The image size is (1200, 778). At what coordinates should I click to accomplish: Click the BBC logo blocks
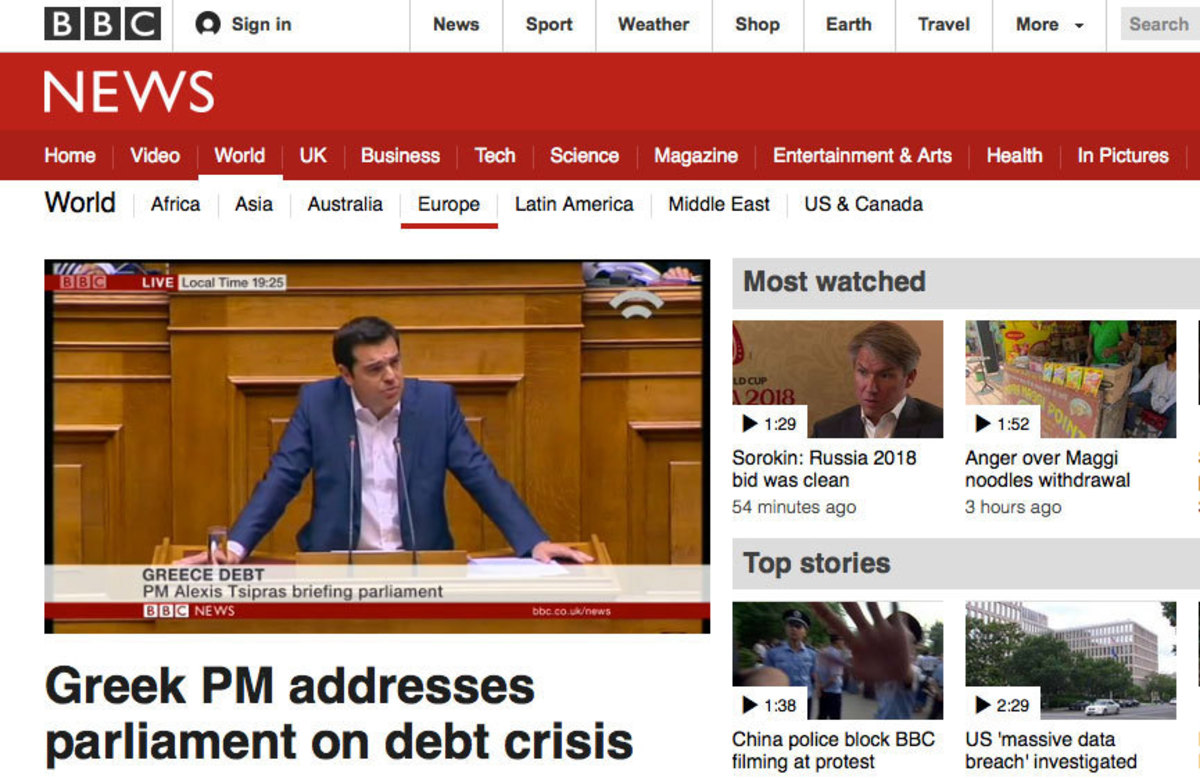[x=102, y=24]
